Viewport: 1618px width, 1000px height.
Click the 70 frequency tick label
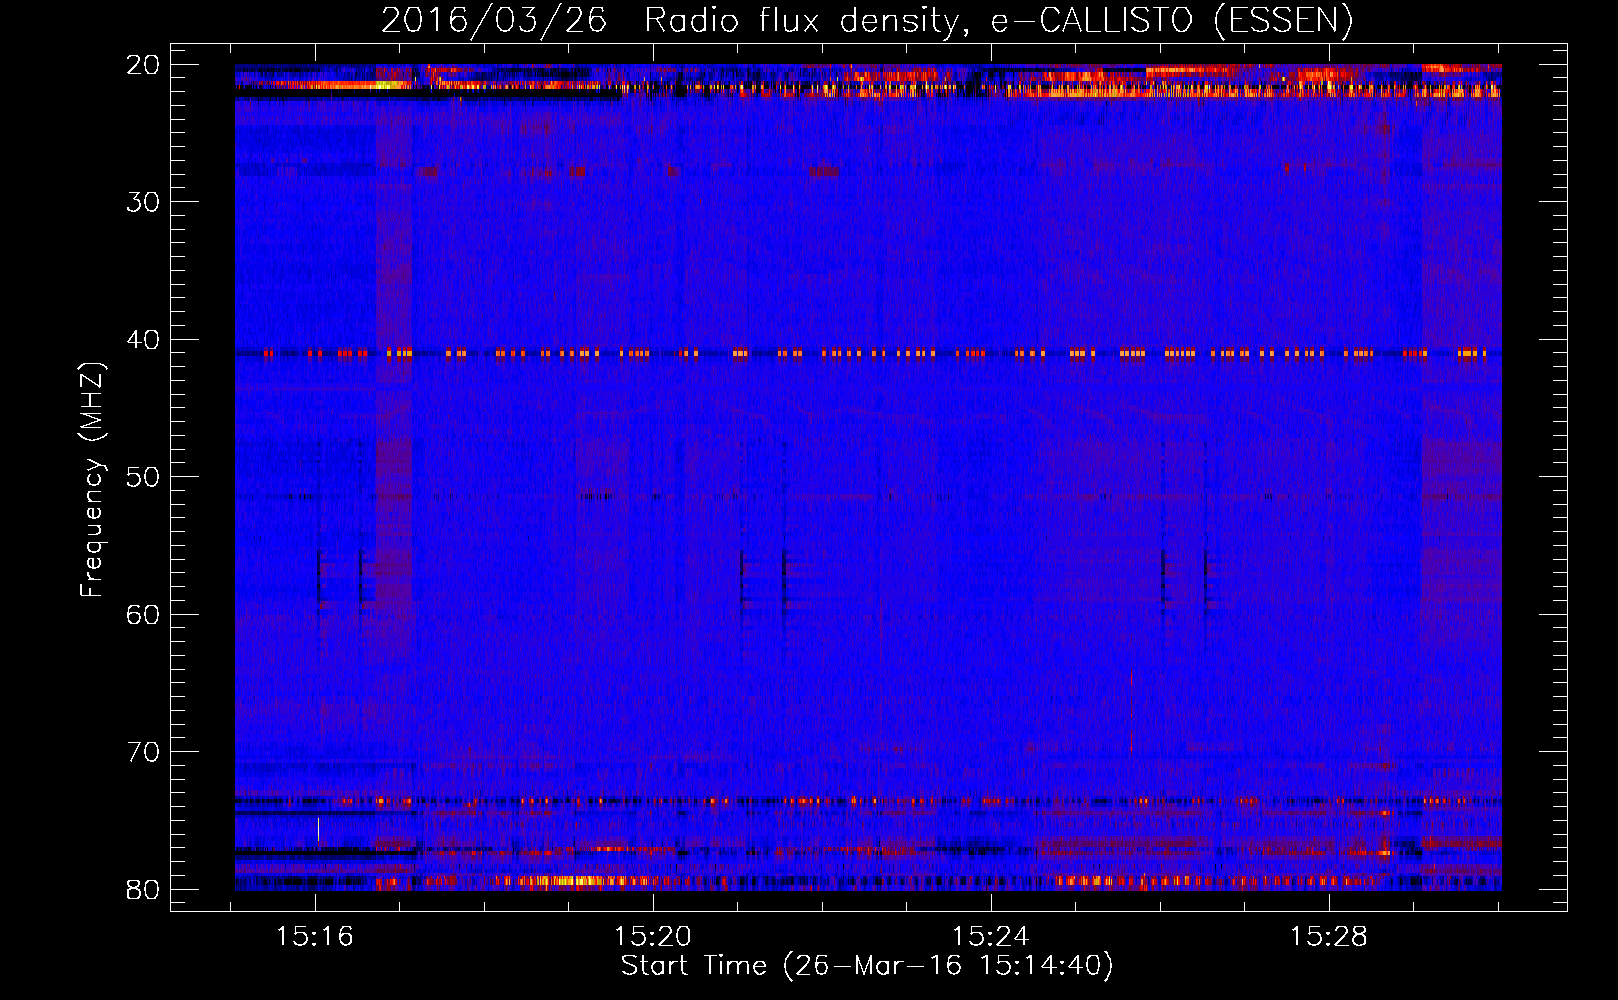tap(144, 752)
